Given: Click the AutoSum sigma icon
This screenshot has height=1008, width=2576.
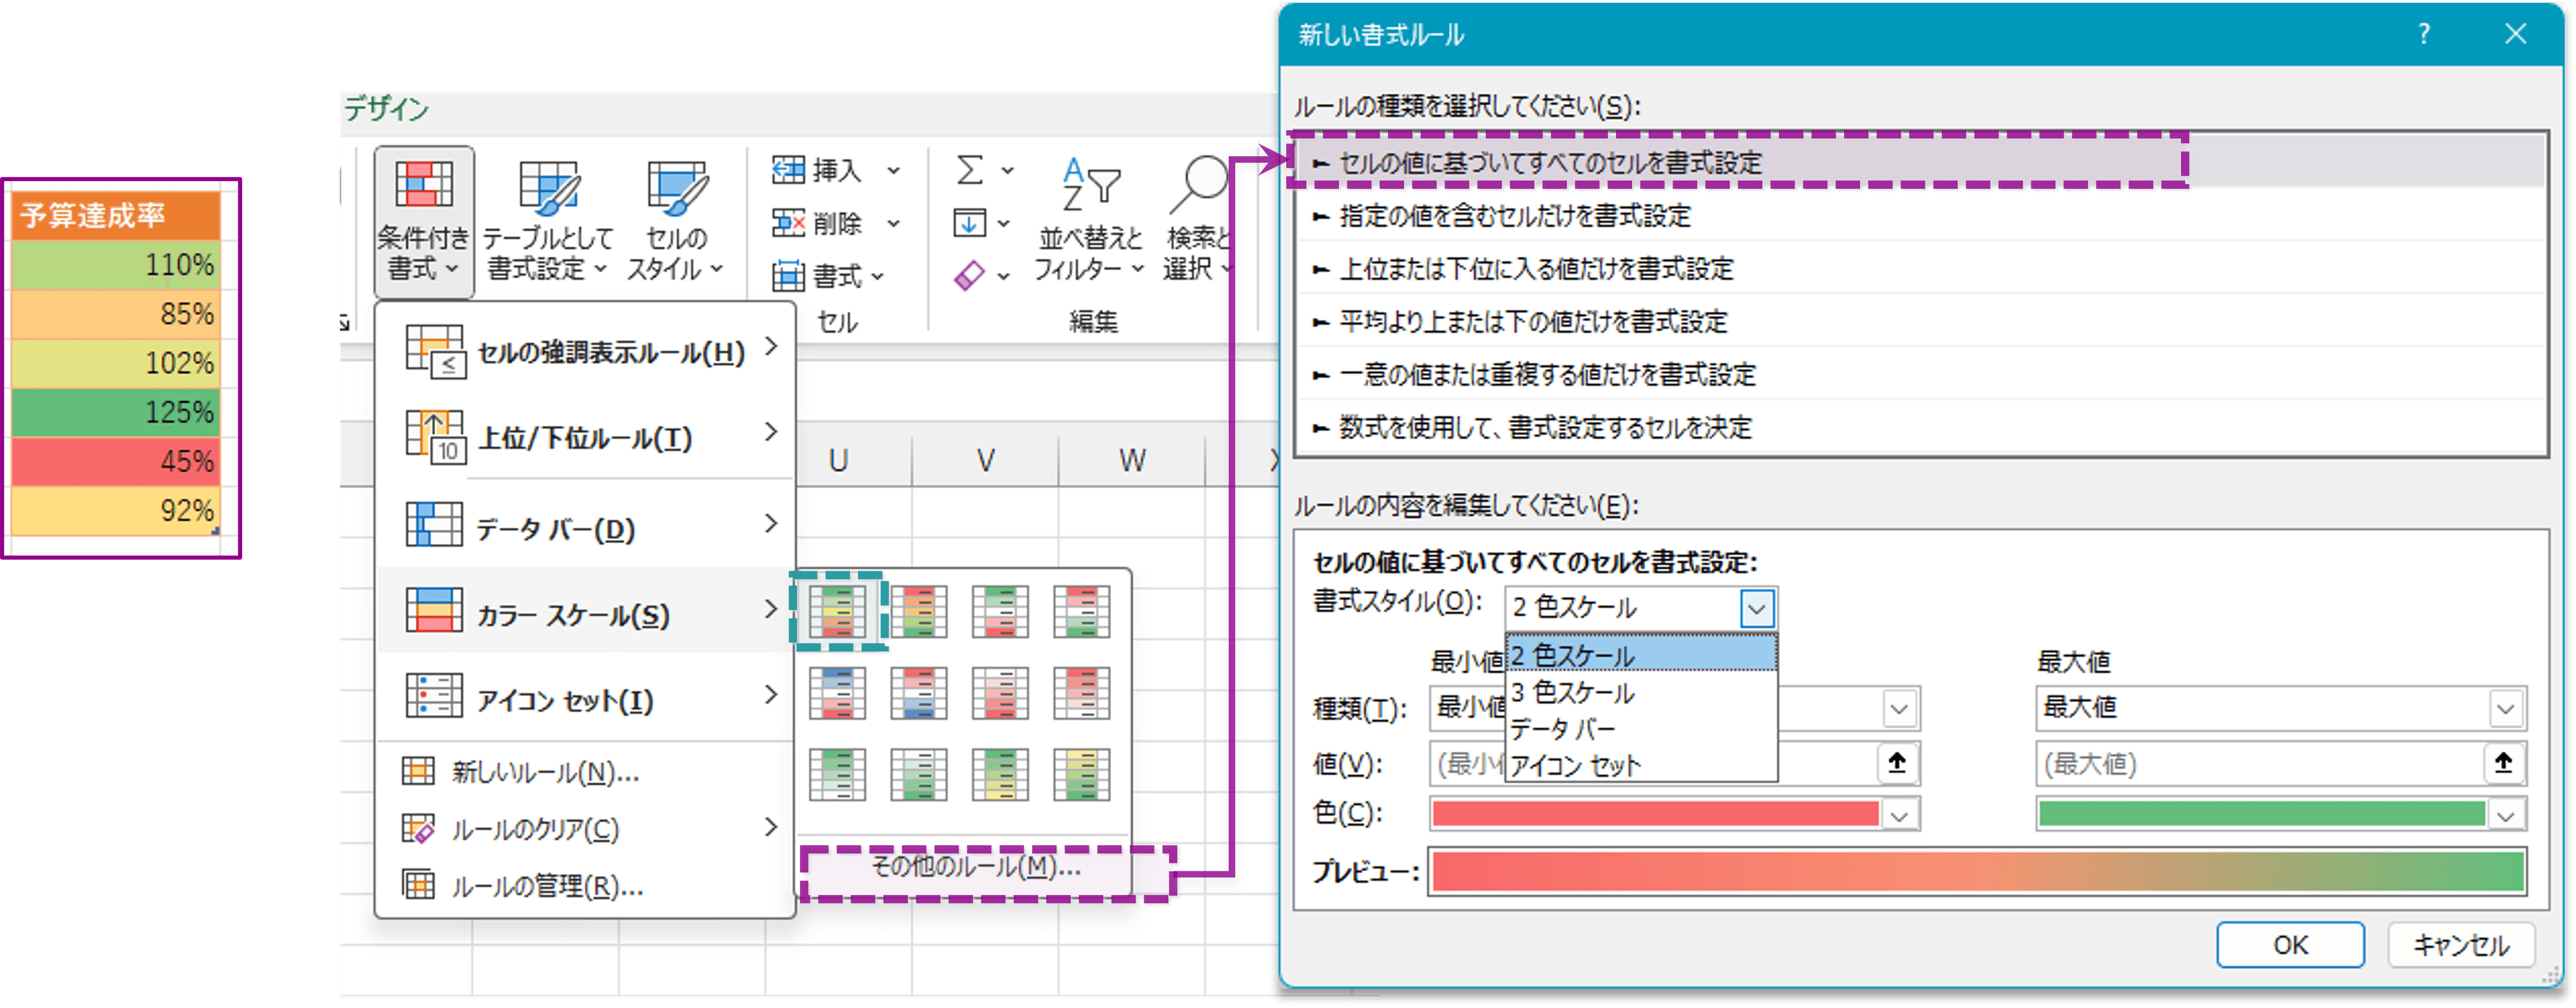Looking at the screenshot, I should 969,170.
